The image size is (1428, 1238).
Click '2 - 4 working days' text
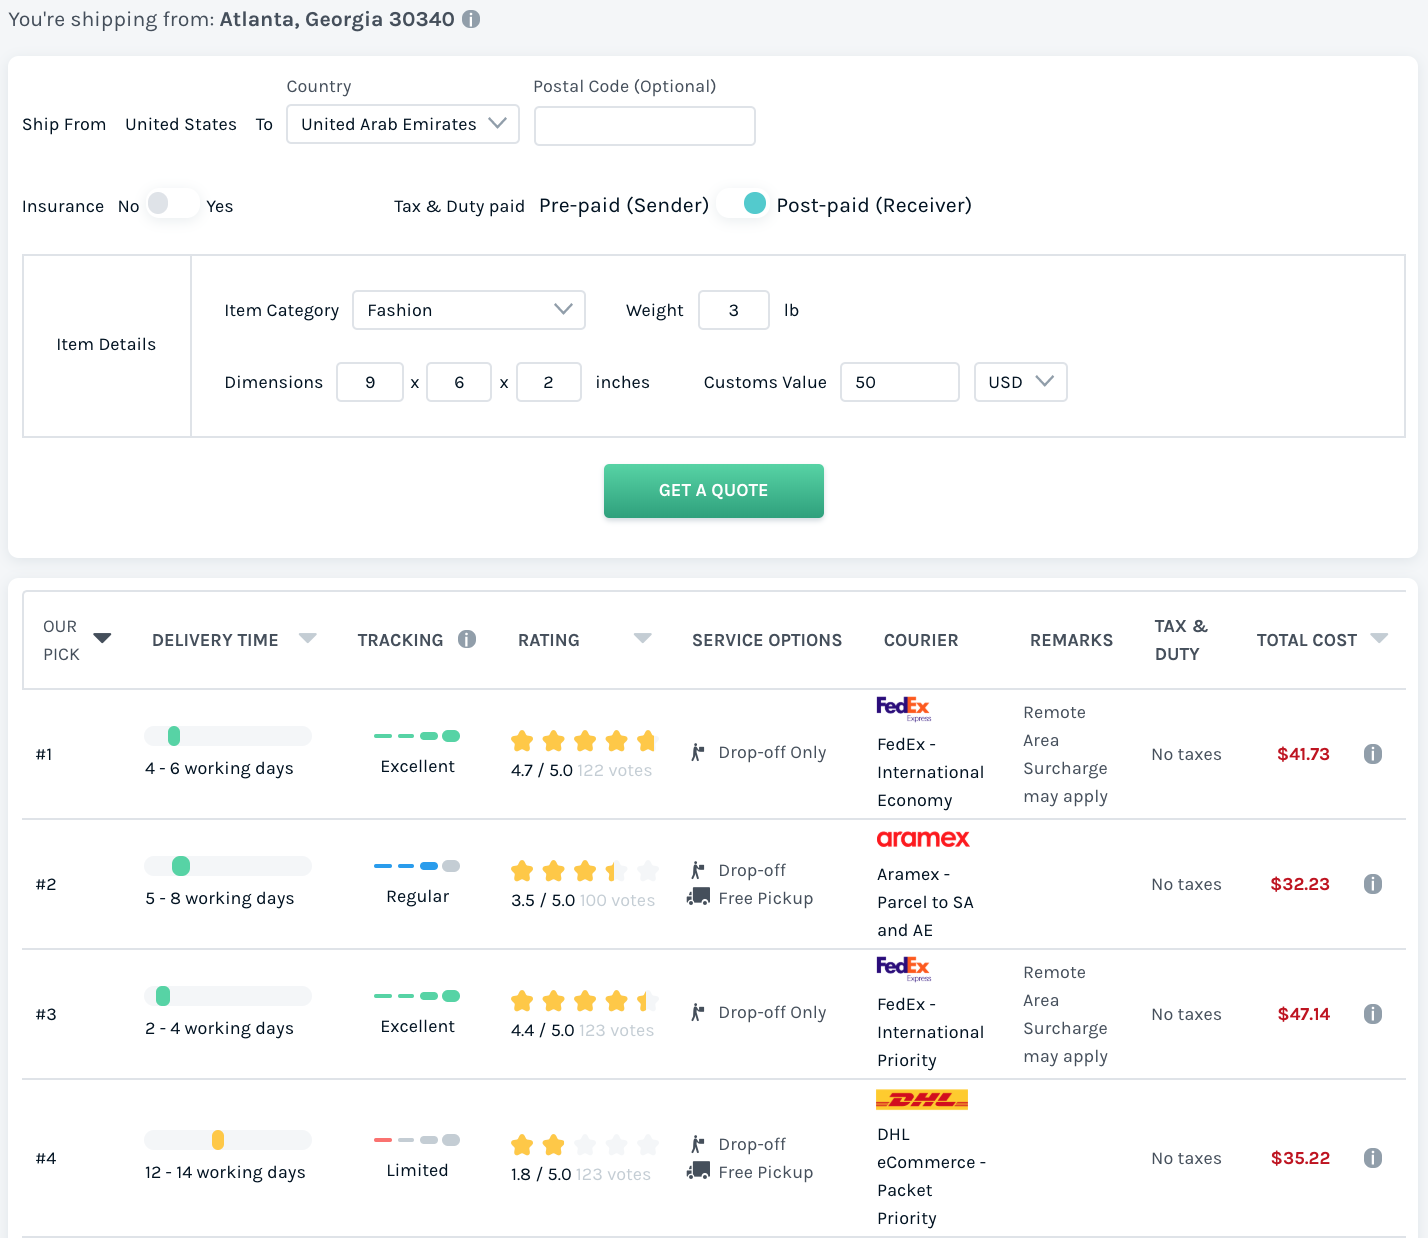point(219,1028)
